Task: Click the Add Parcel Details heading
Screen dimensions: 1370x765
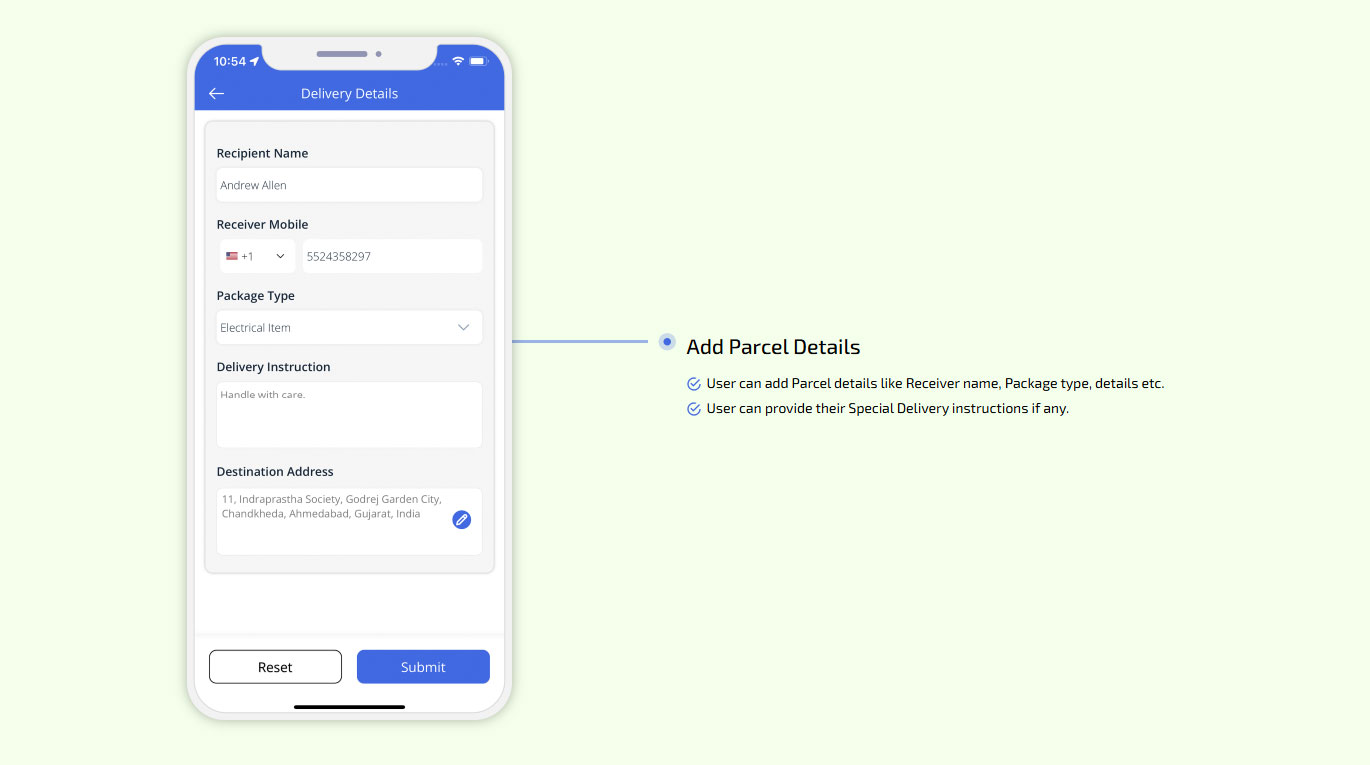Action: [773, 347]
